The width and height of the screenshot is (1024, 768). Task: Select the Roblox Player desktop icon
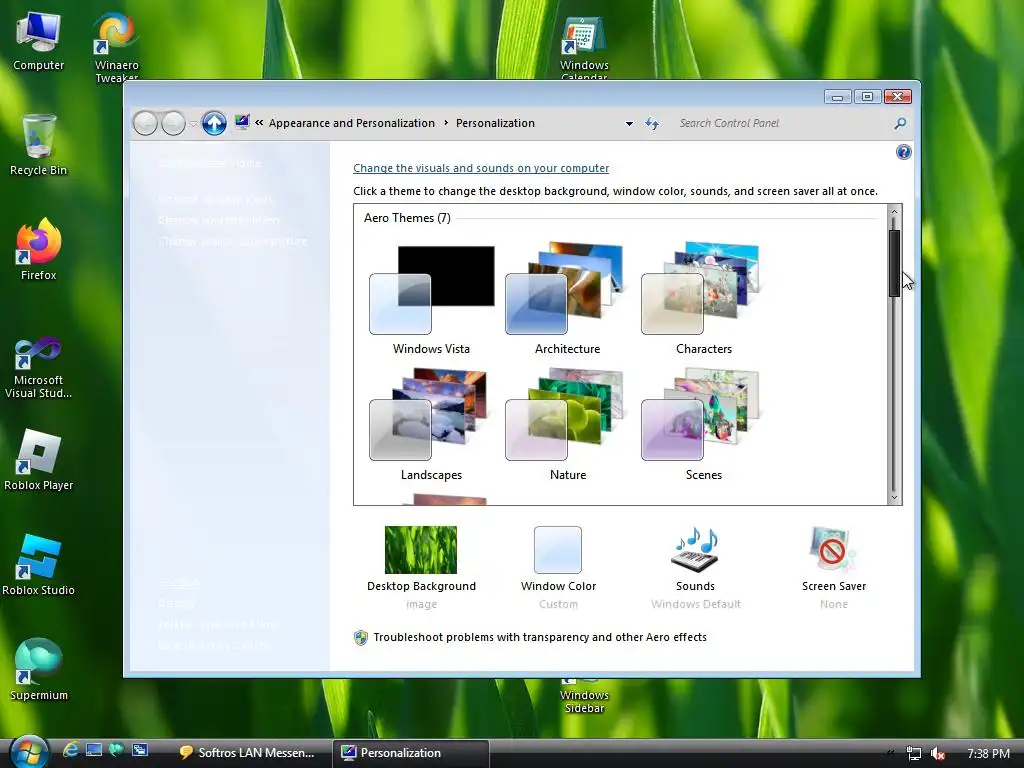39,460
